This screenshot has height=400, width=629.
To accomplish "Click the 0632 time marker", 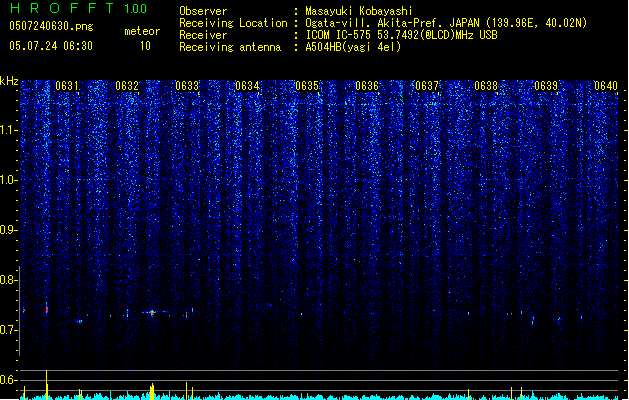I will coord(127,86).
